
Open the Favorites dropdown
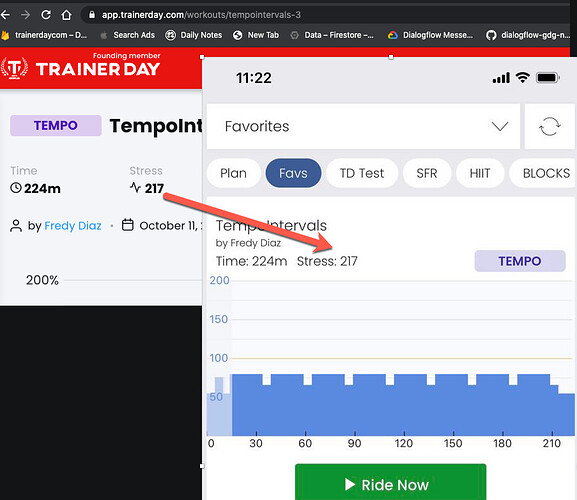pos(363,127)
